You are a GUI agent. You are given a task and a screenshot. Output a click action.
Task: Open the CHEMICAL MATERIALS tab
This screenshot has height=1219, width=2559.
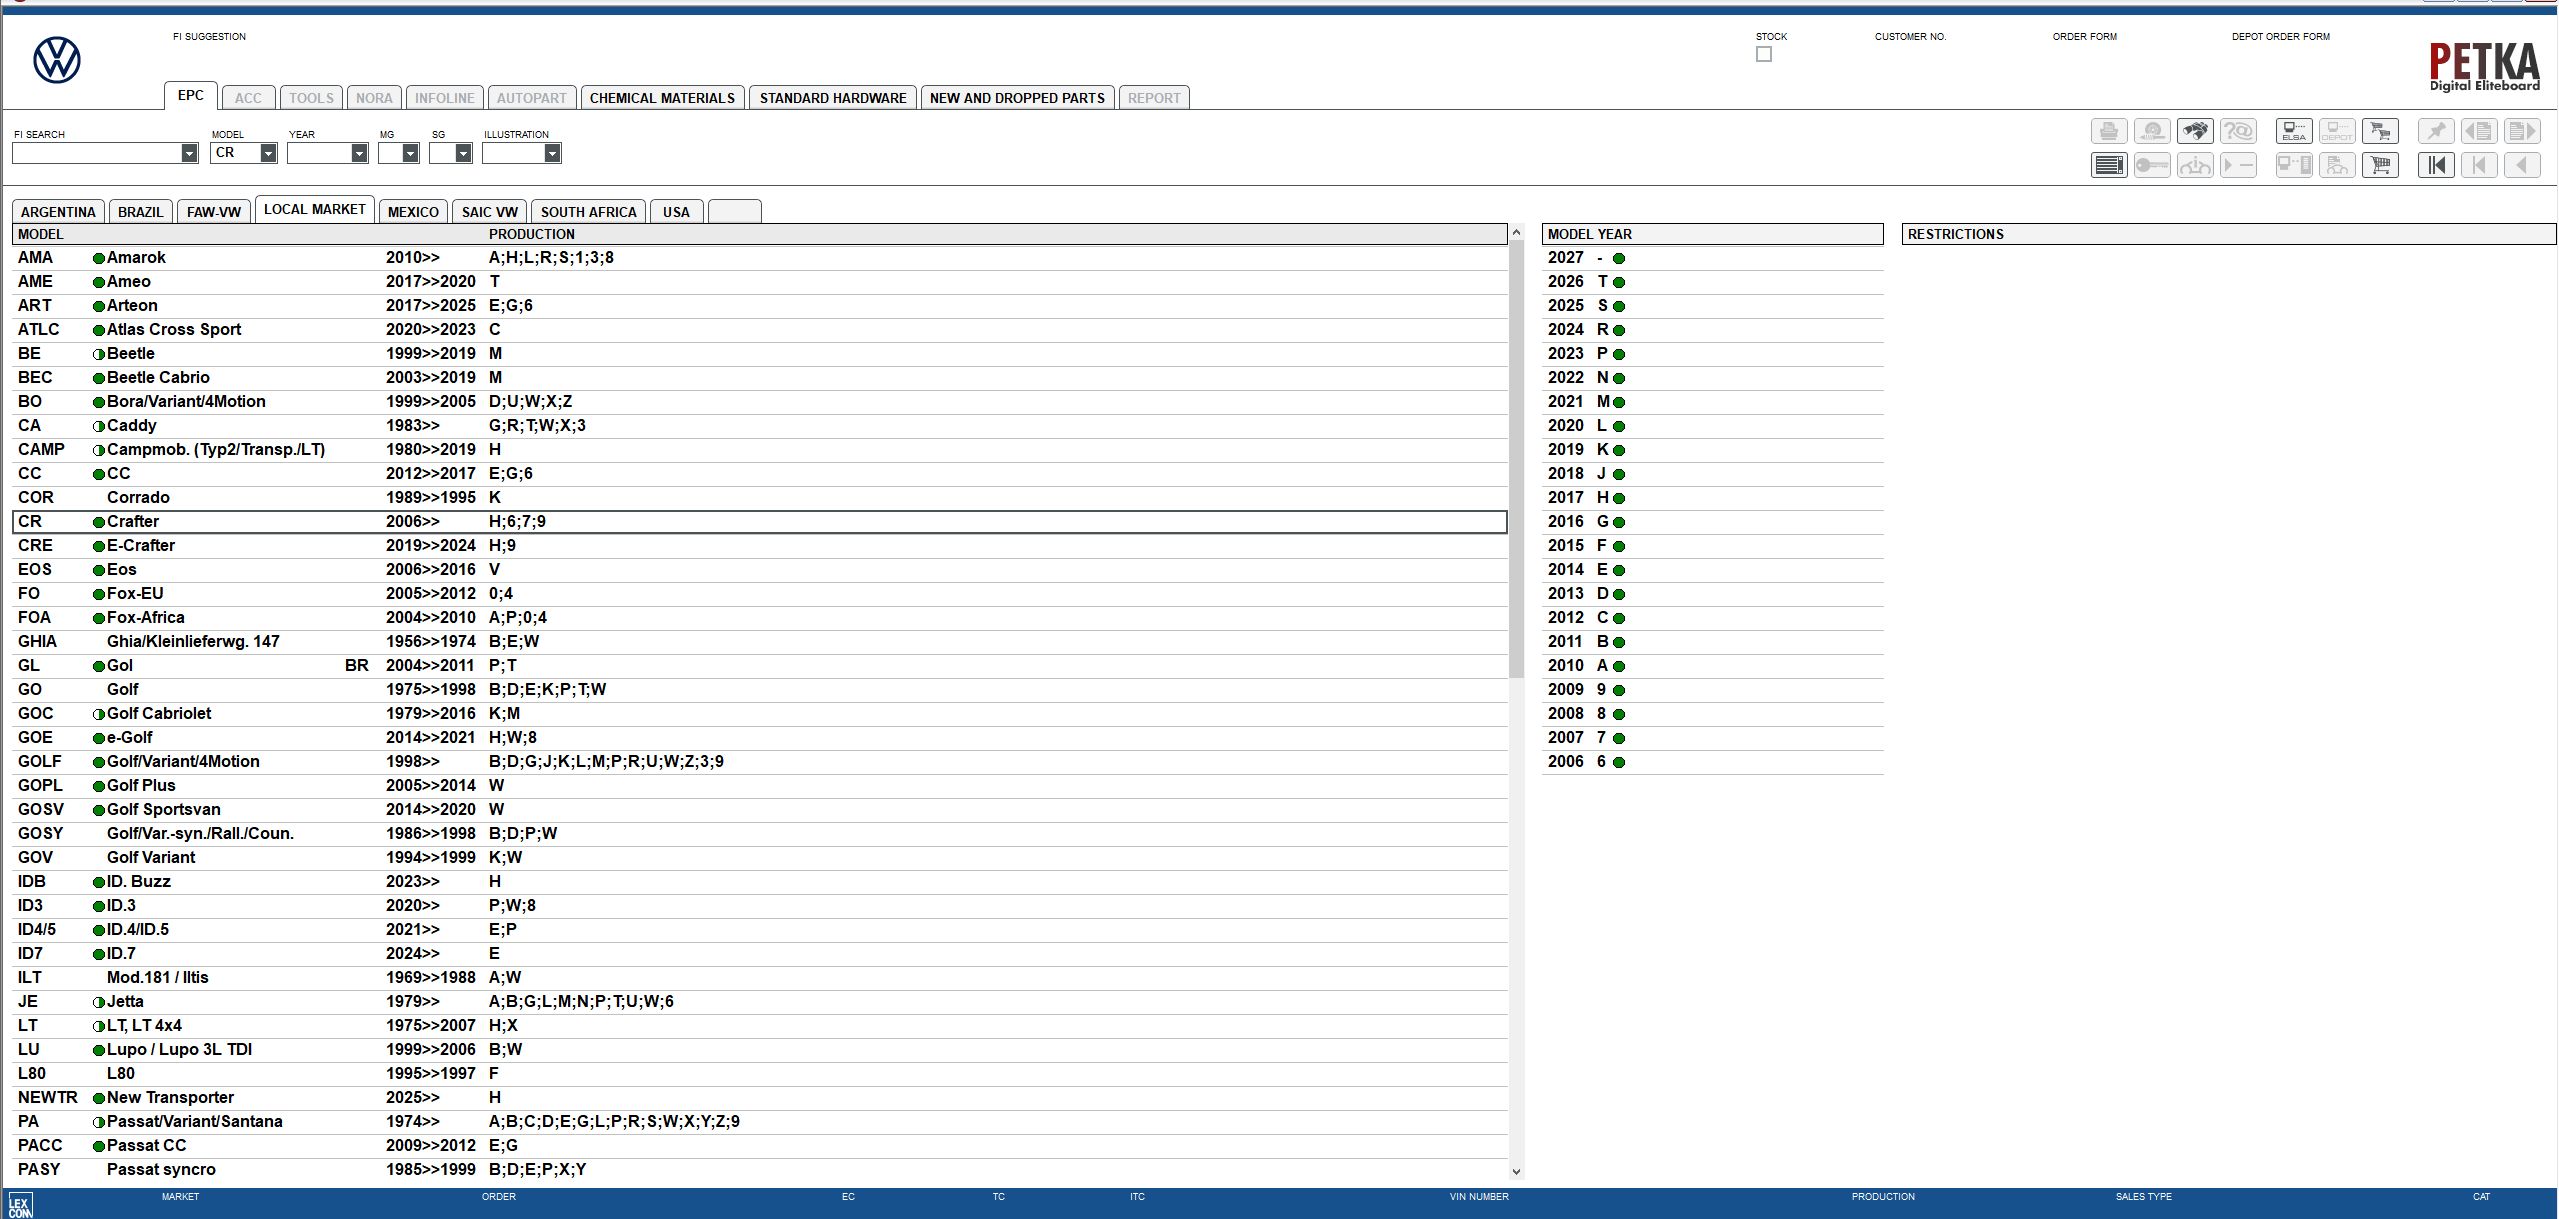pos(662,98)
